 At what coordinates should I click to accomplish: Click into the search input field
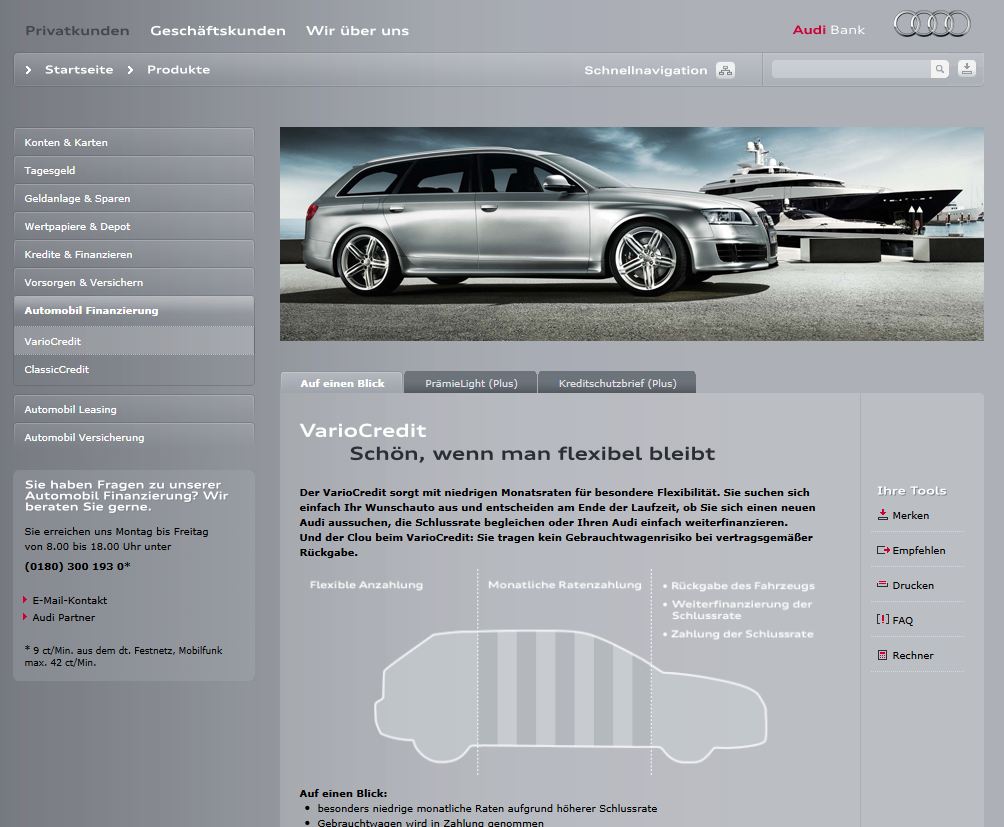click(851, 69)
